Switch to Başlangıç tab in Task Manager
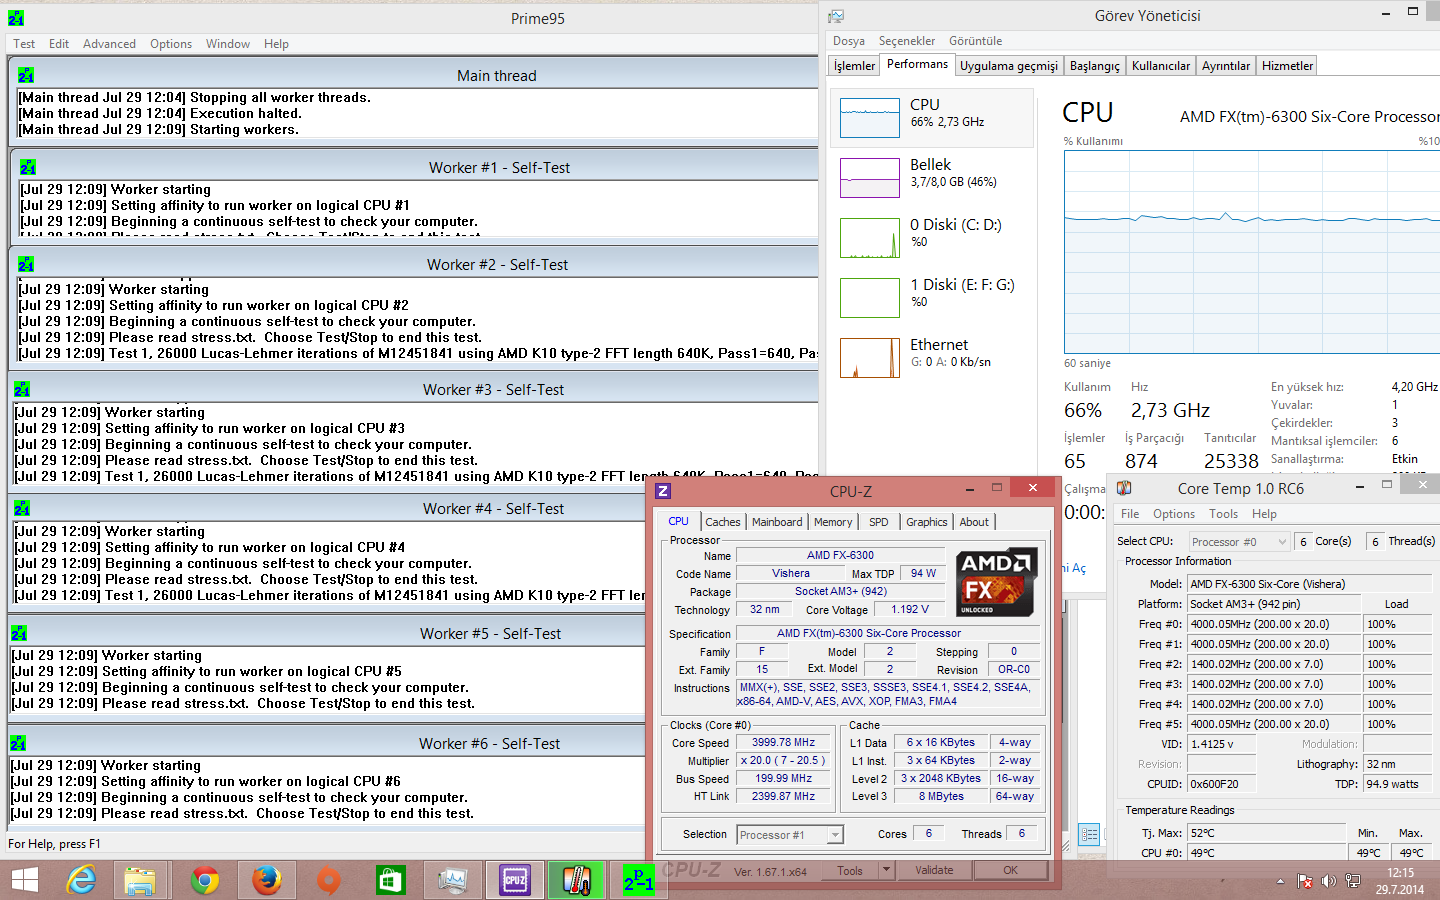Viewport: 1440px width, 900px height. 1095,66
